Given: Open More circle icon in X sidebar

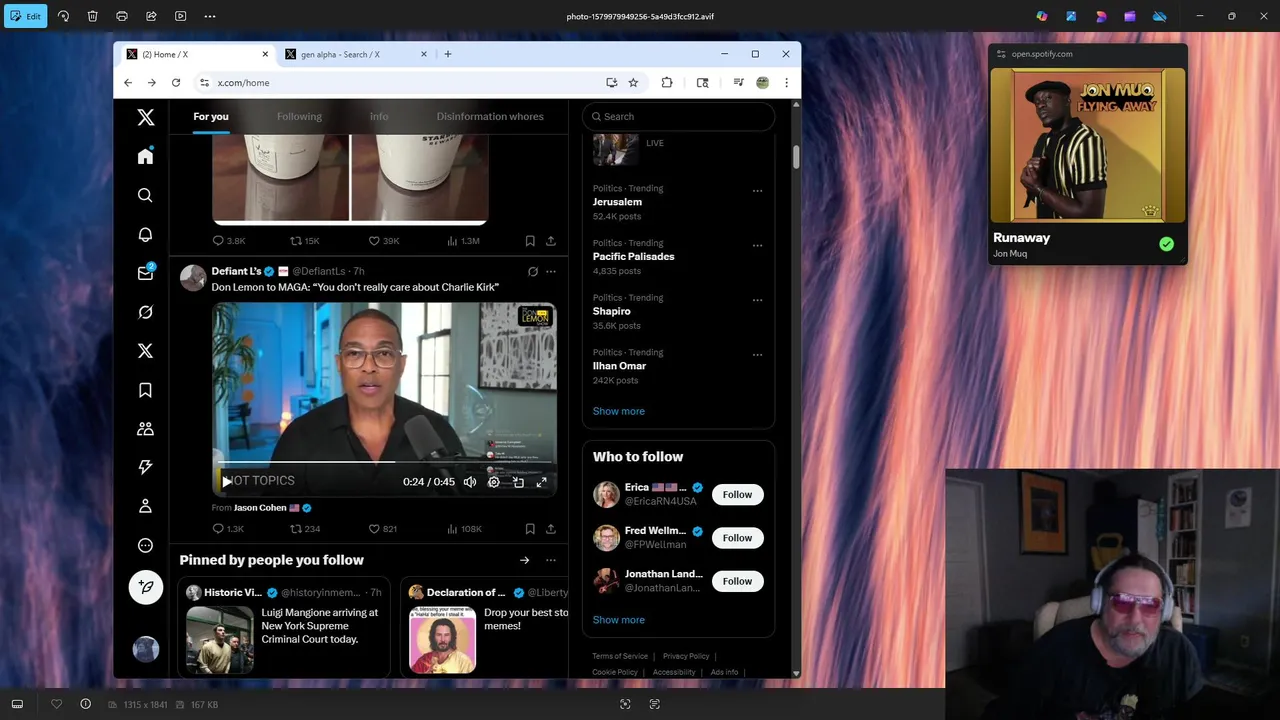Looking at the screenshot, I should (145, 545).
